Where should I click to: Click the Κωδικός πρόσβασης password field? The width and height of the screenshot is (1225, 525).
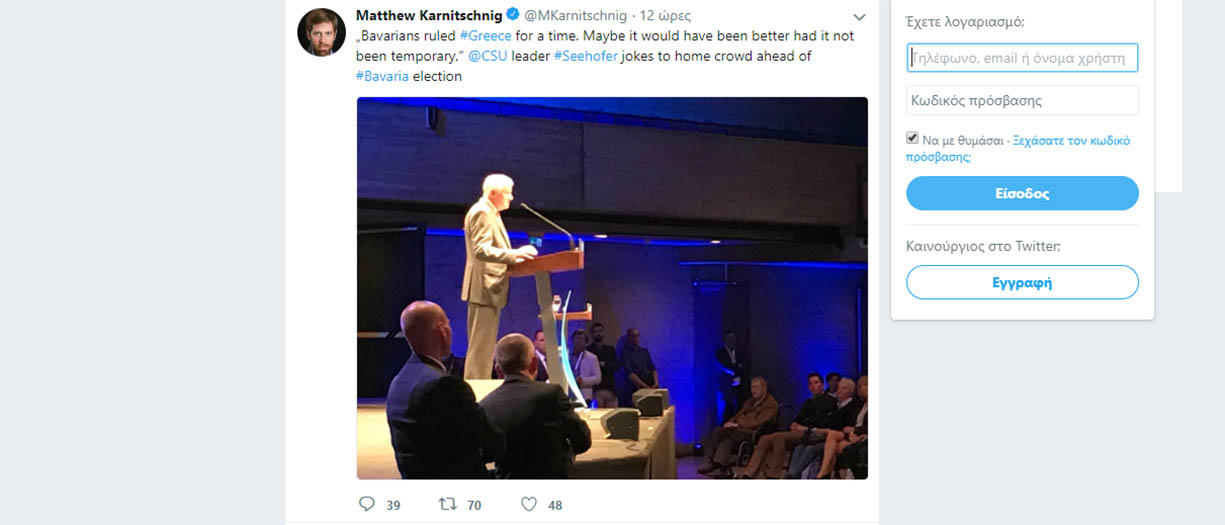1022,100
